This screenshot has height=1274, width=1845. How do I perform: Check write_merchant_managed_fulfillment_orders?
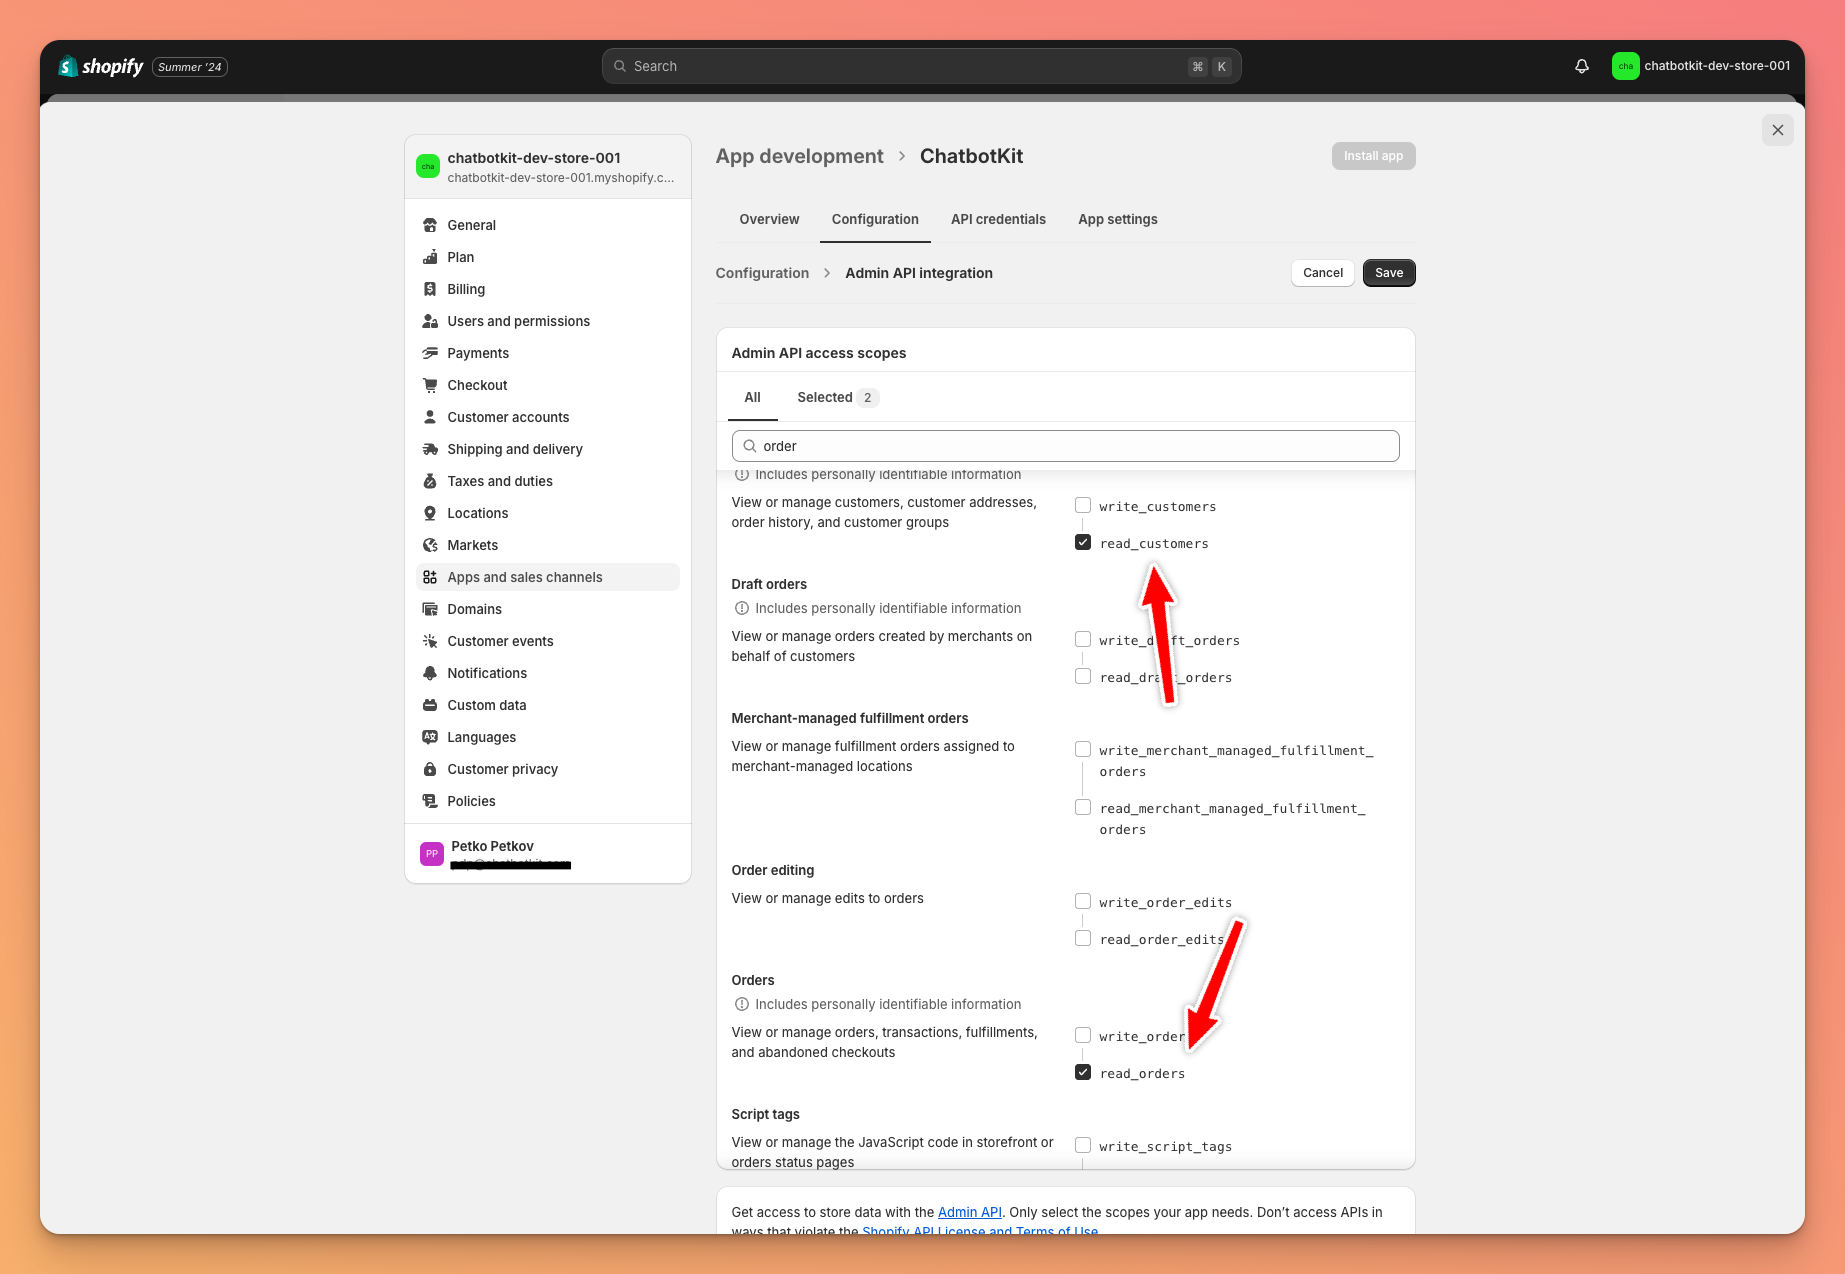pyautogui.click(x=1083, y=749)
